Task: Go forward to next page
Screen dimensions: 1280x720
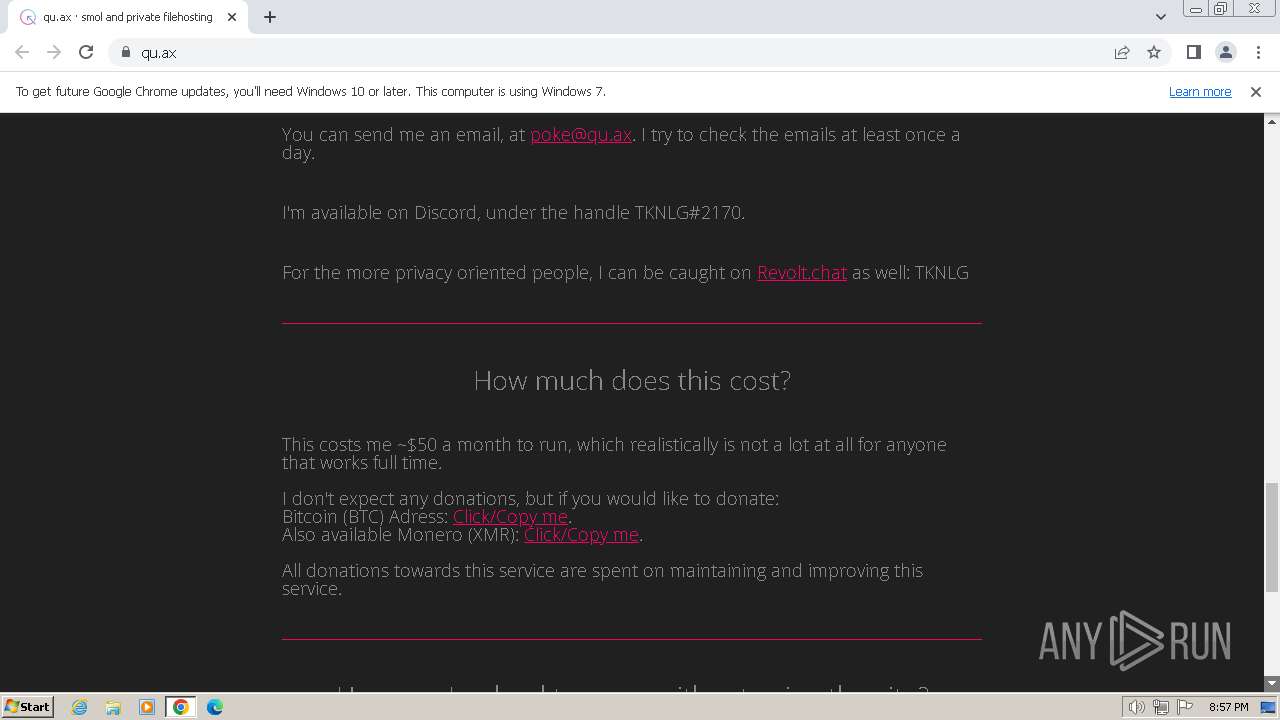Action: click(x=54, y=52)
